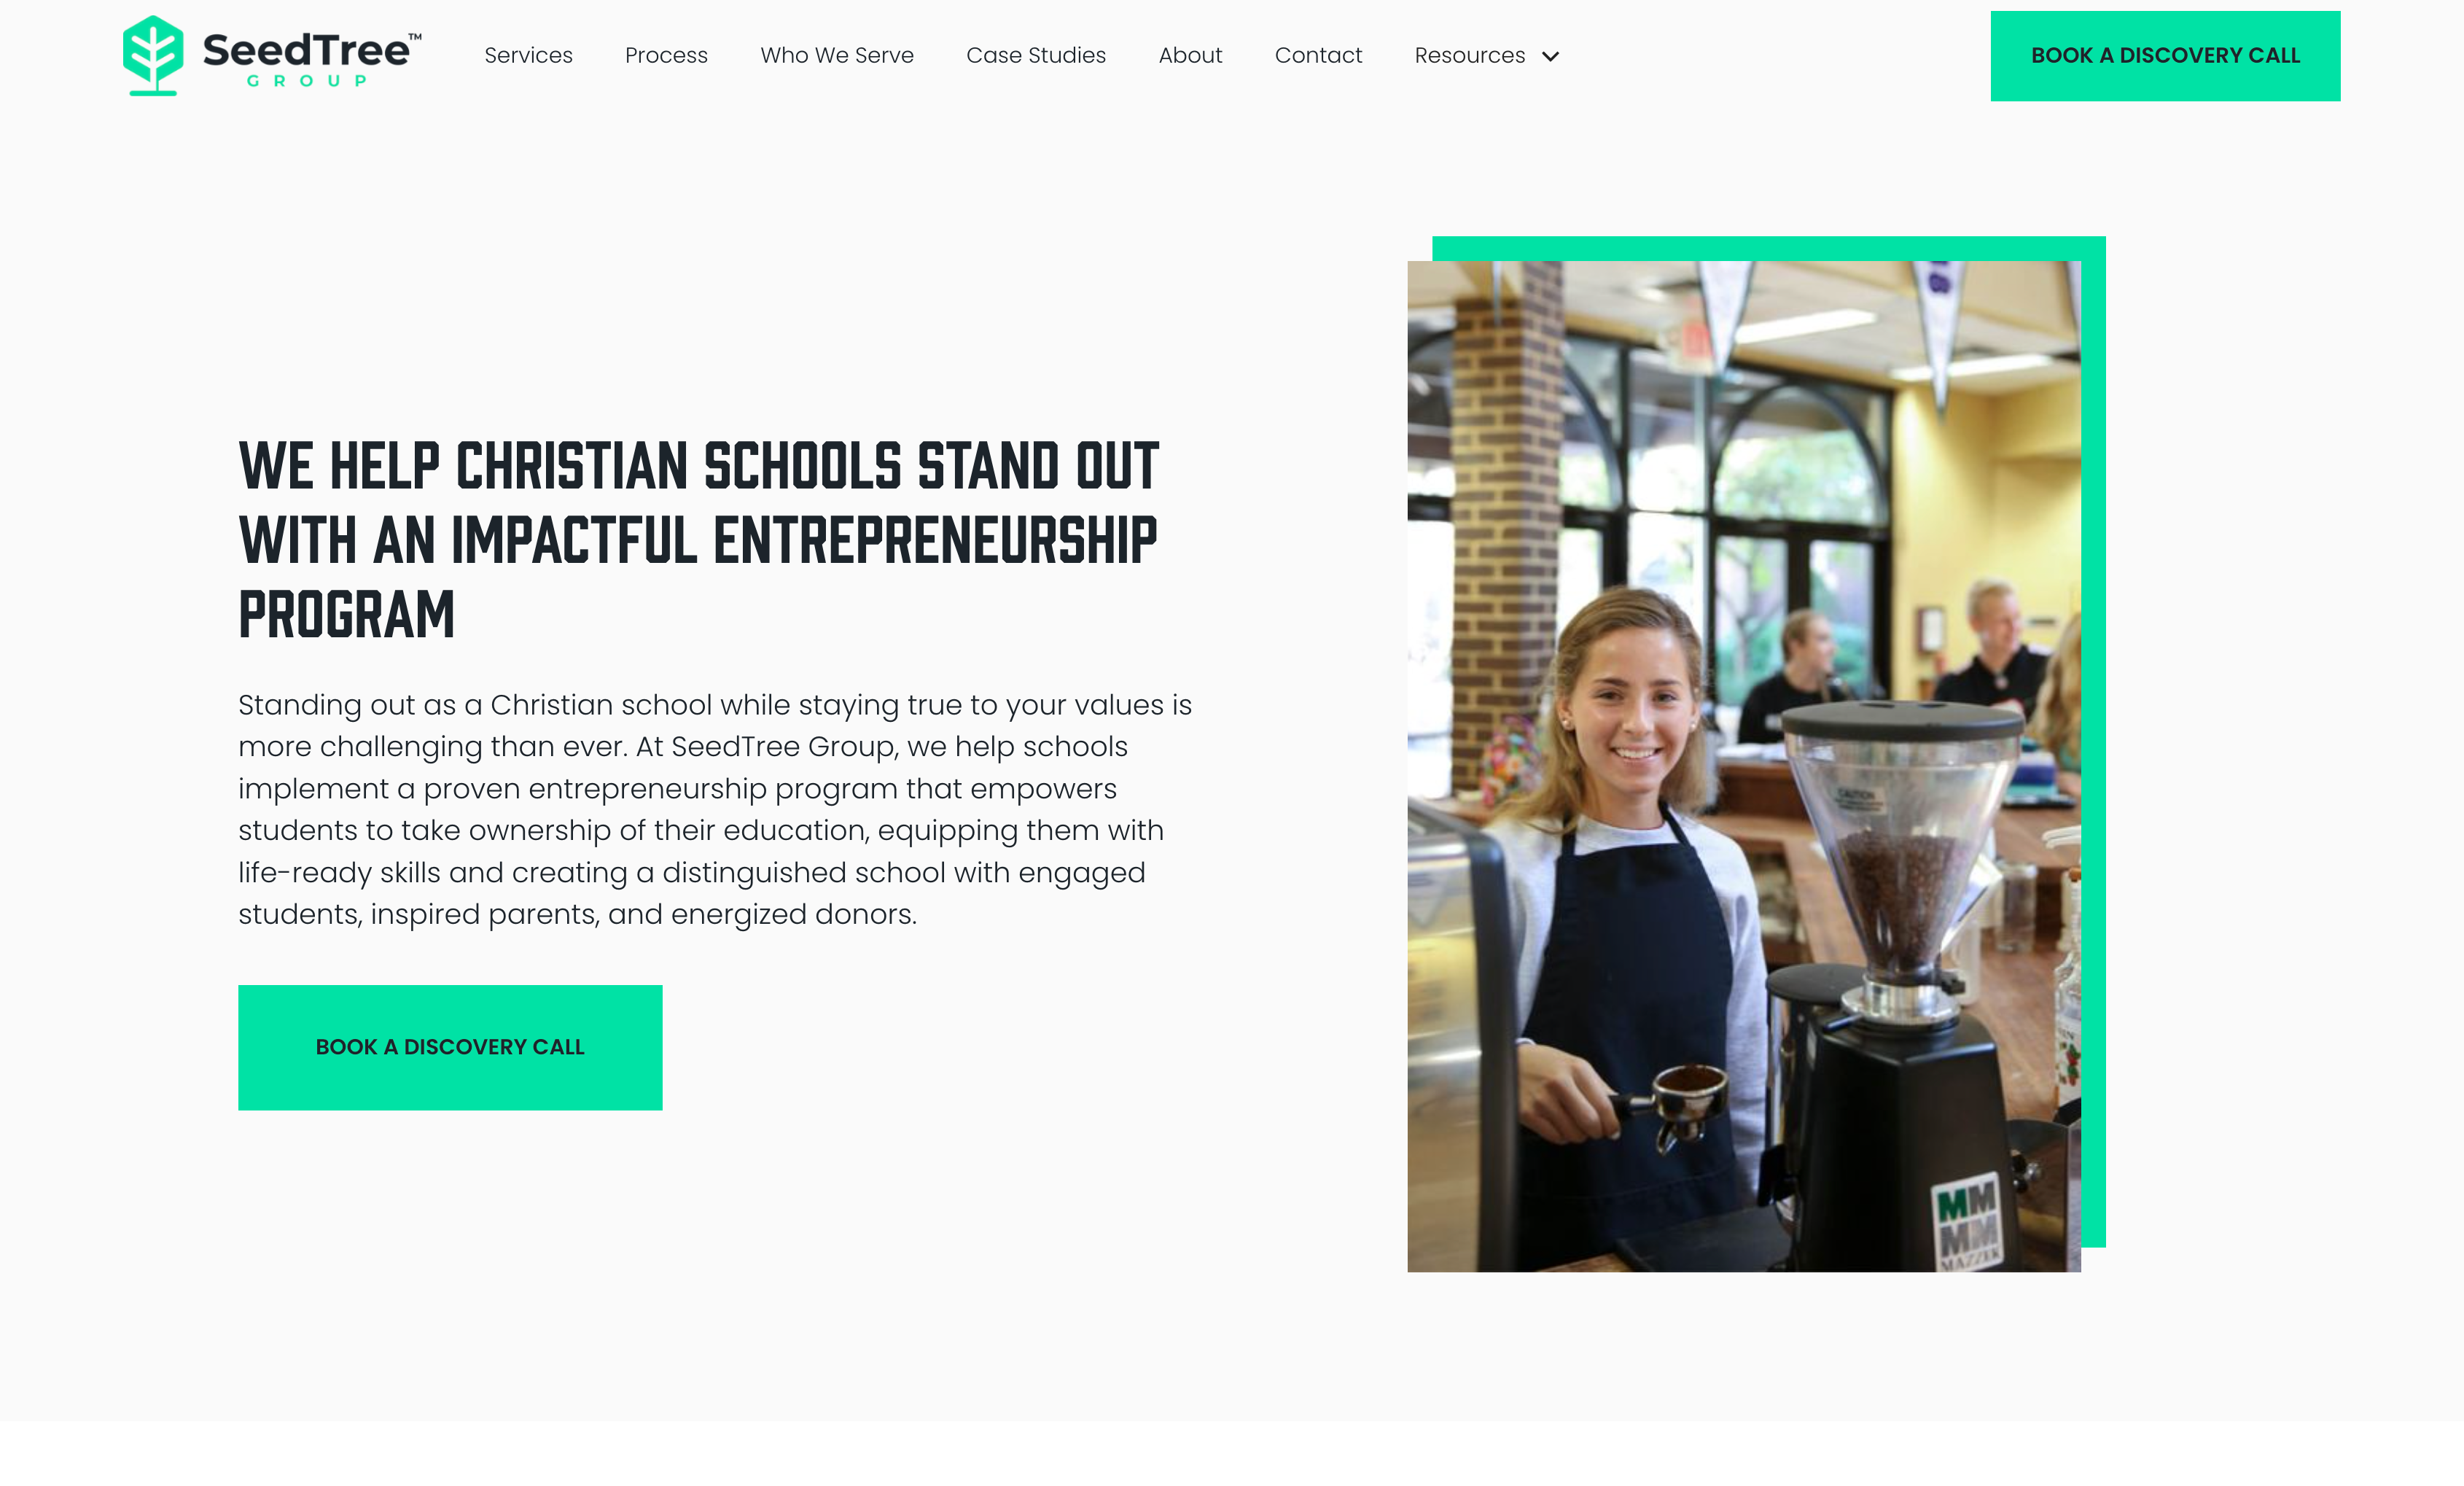
Task: Click the green accent frame behind photo
Action: (2094, 740)
